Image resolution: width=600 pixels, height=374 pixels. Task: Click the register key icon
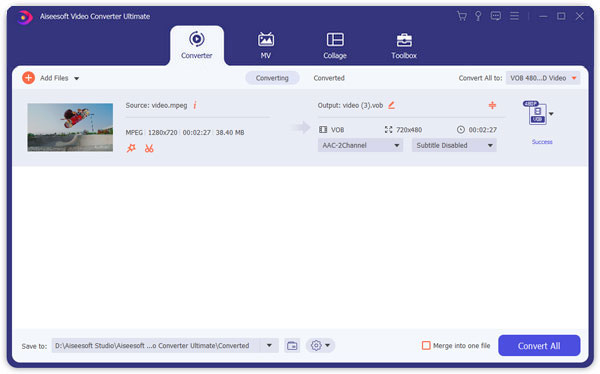pos(478,16)
